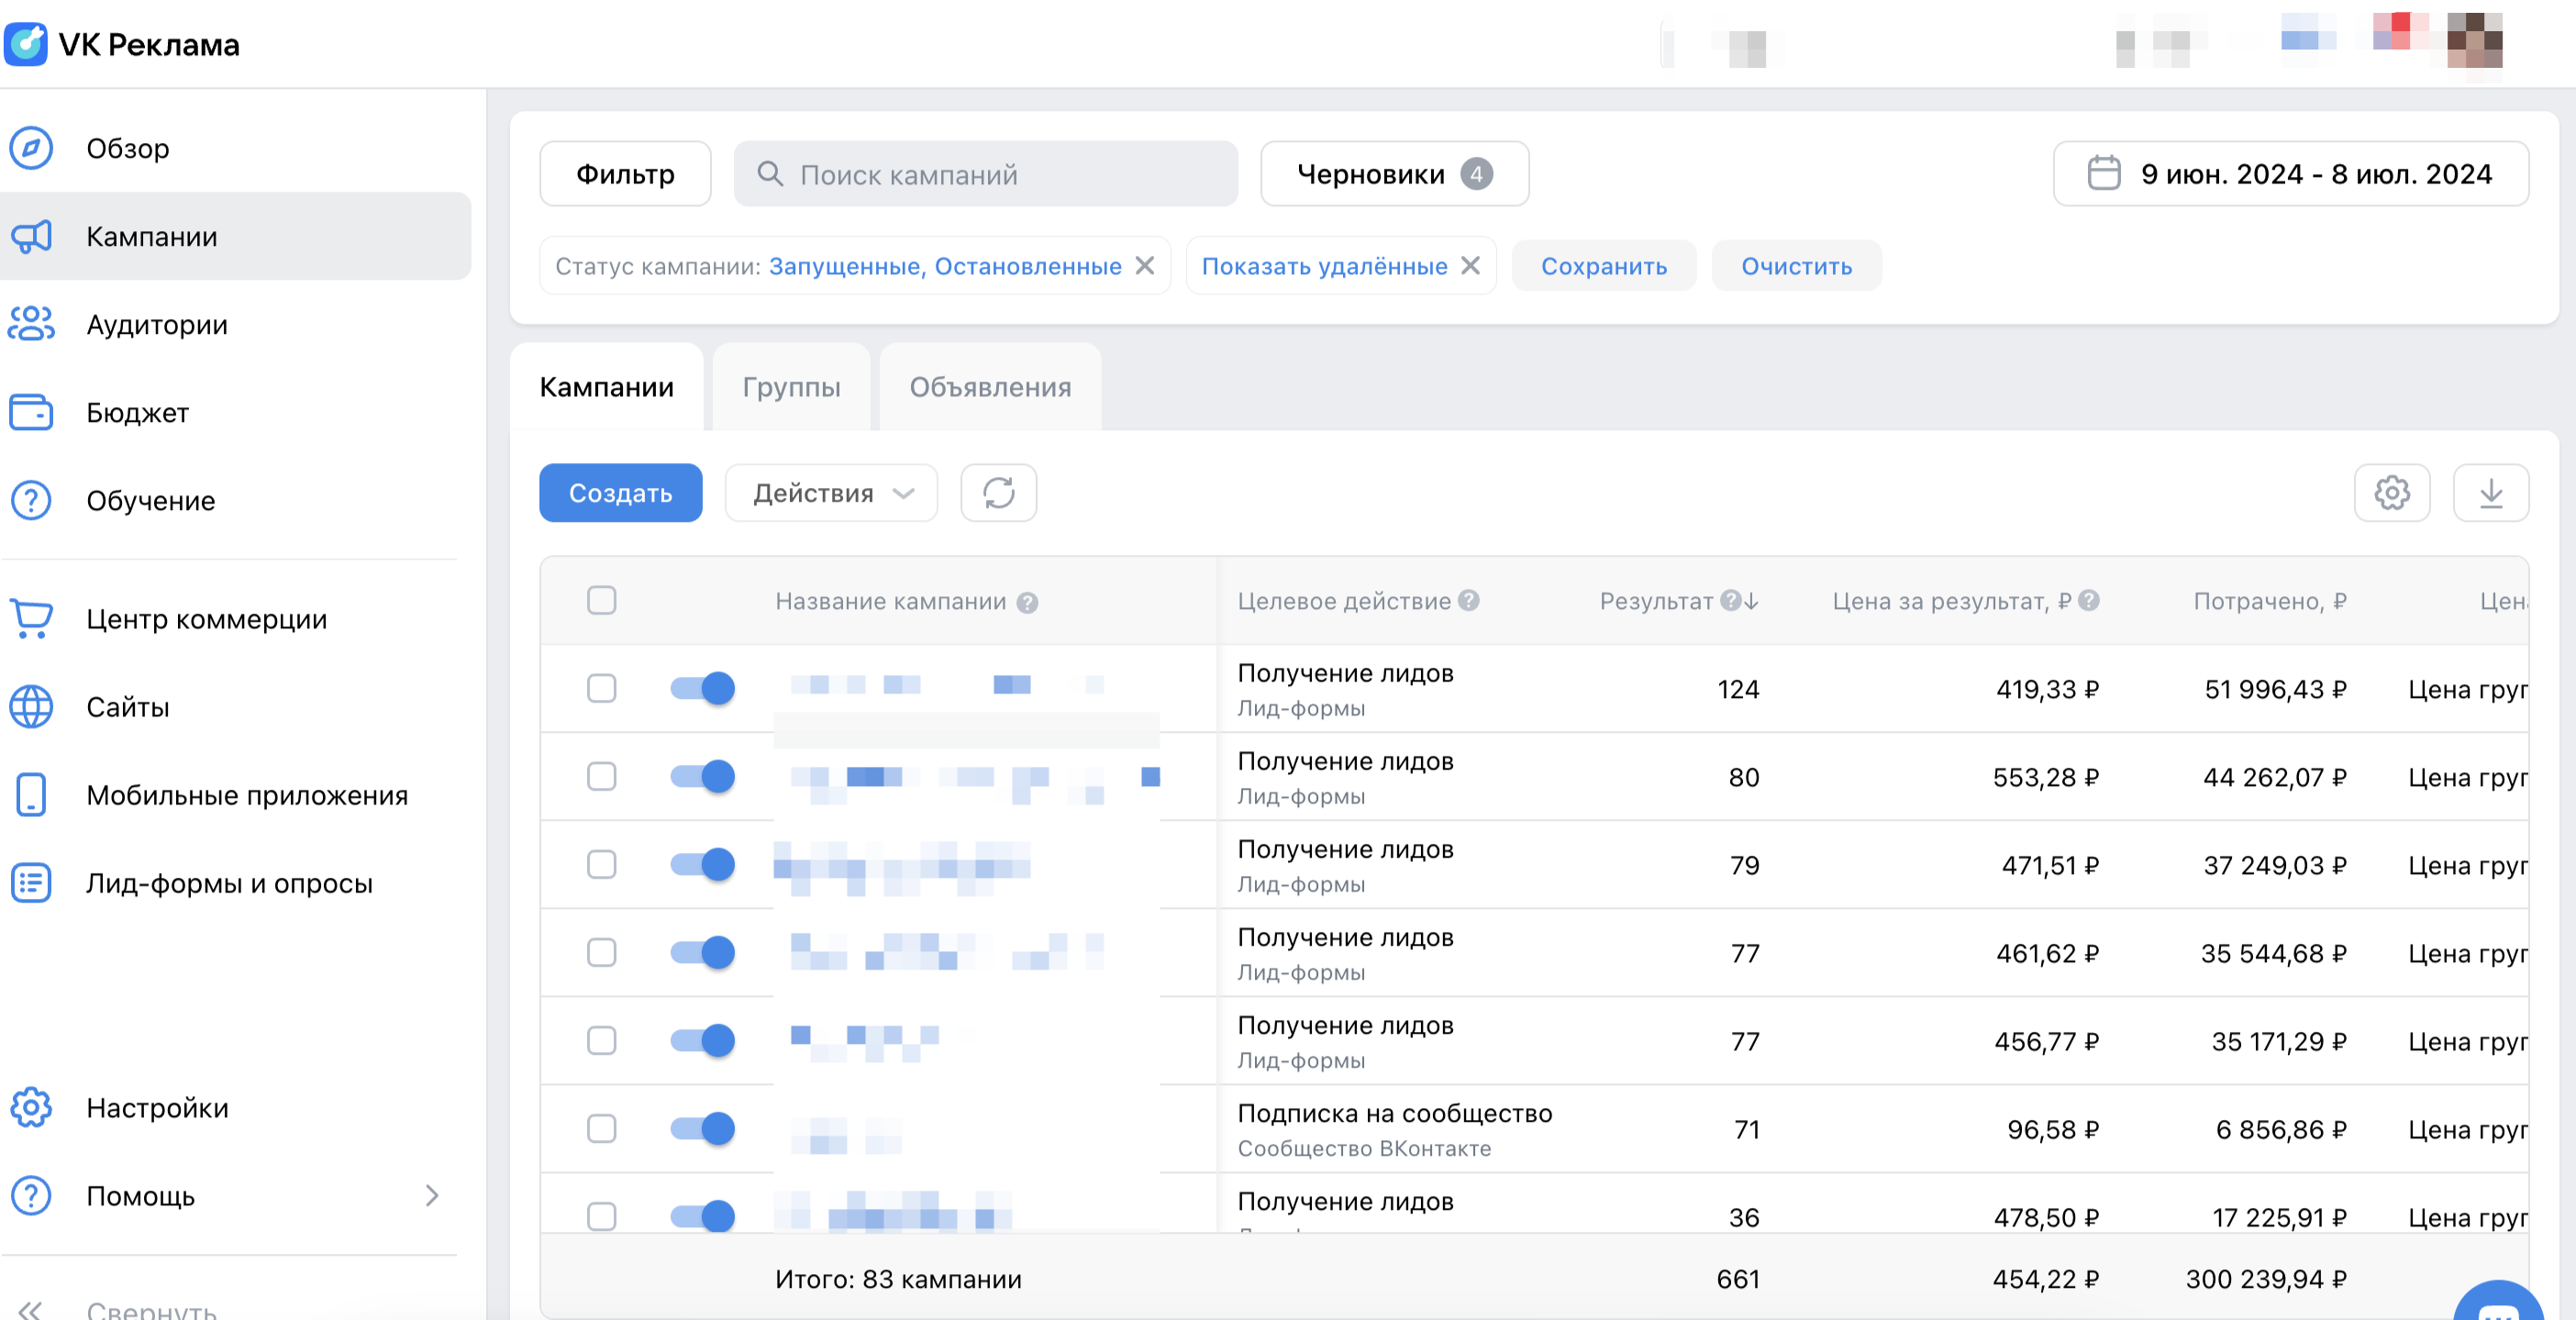The image size is (2576, 1320).
Task: Click the Кампании megaphone icon
Action: tap(31, 236)
